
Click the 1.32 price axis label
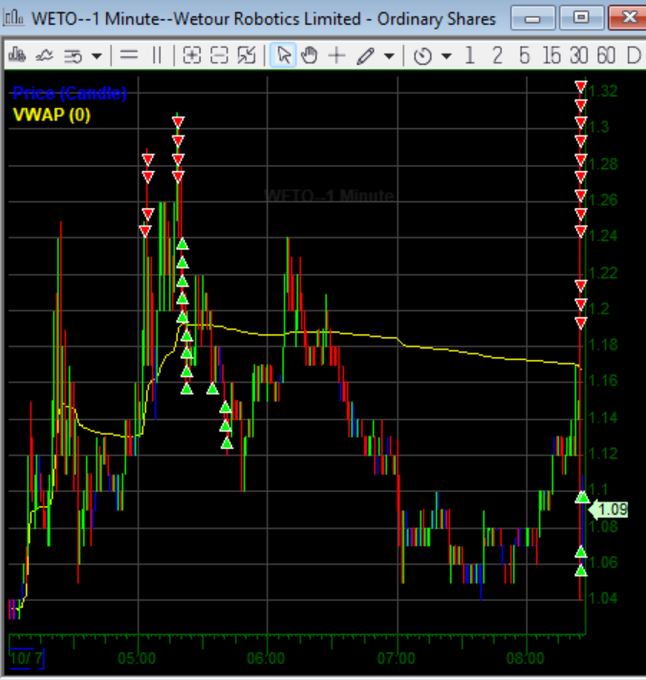coord(603,91)
